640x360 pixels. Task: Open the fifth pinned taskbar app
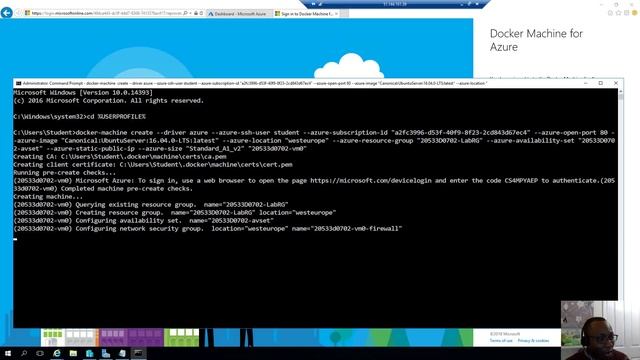pos(122,353)
